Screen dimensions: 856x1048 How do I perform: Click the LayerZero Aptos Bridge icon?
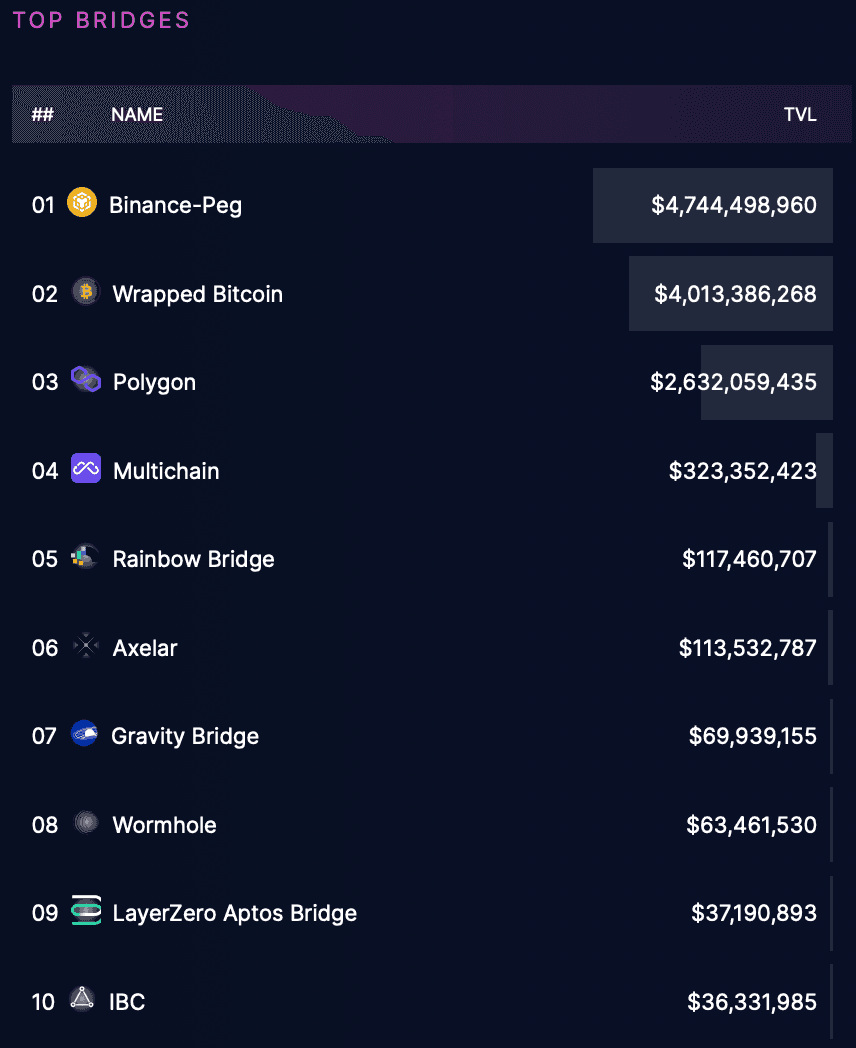[86, 912]
